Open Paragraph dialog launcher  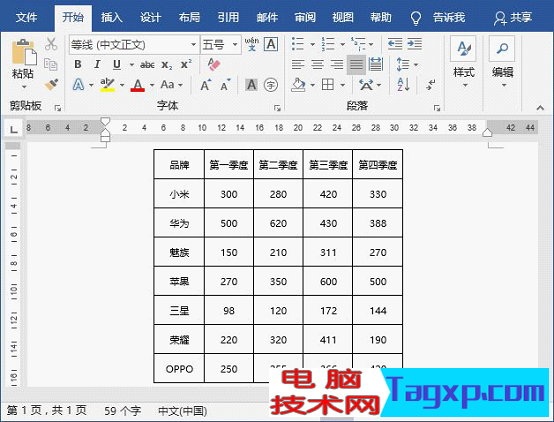tap(437, 108)
